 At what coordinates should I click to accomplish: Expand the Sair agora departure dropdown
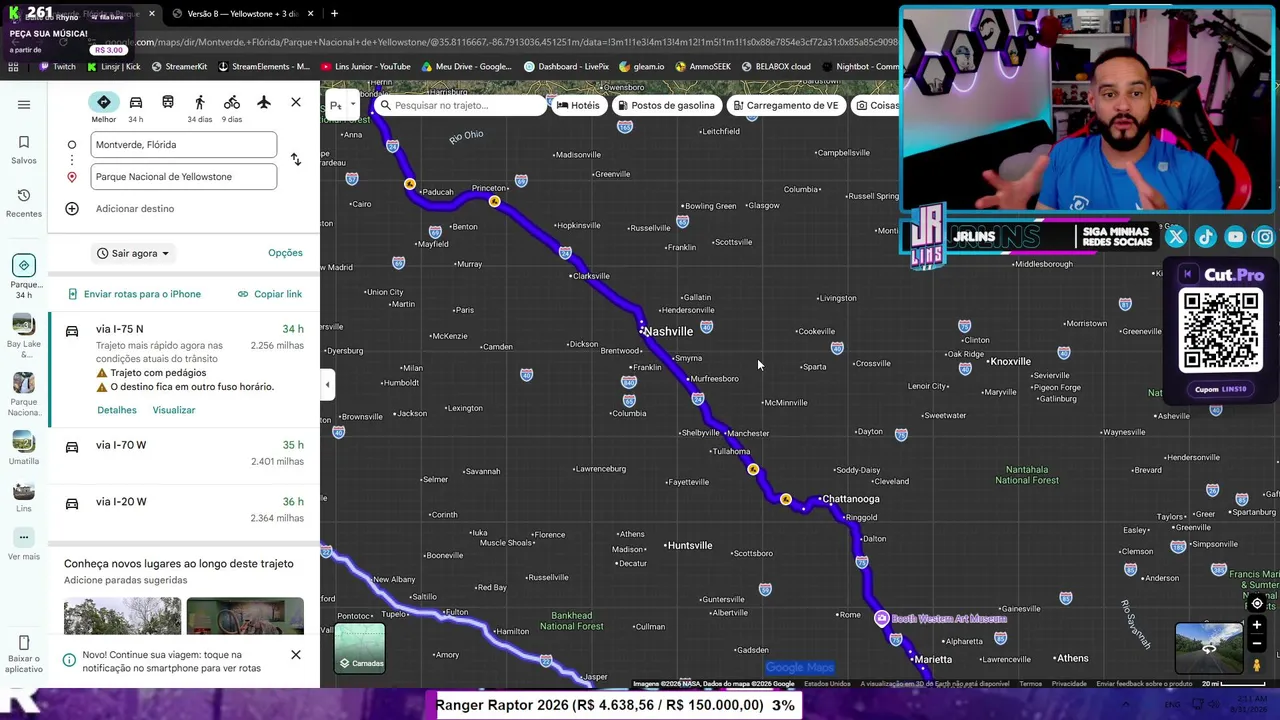pos(133,253)
